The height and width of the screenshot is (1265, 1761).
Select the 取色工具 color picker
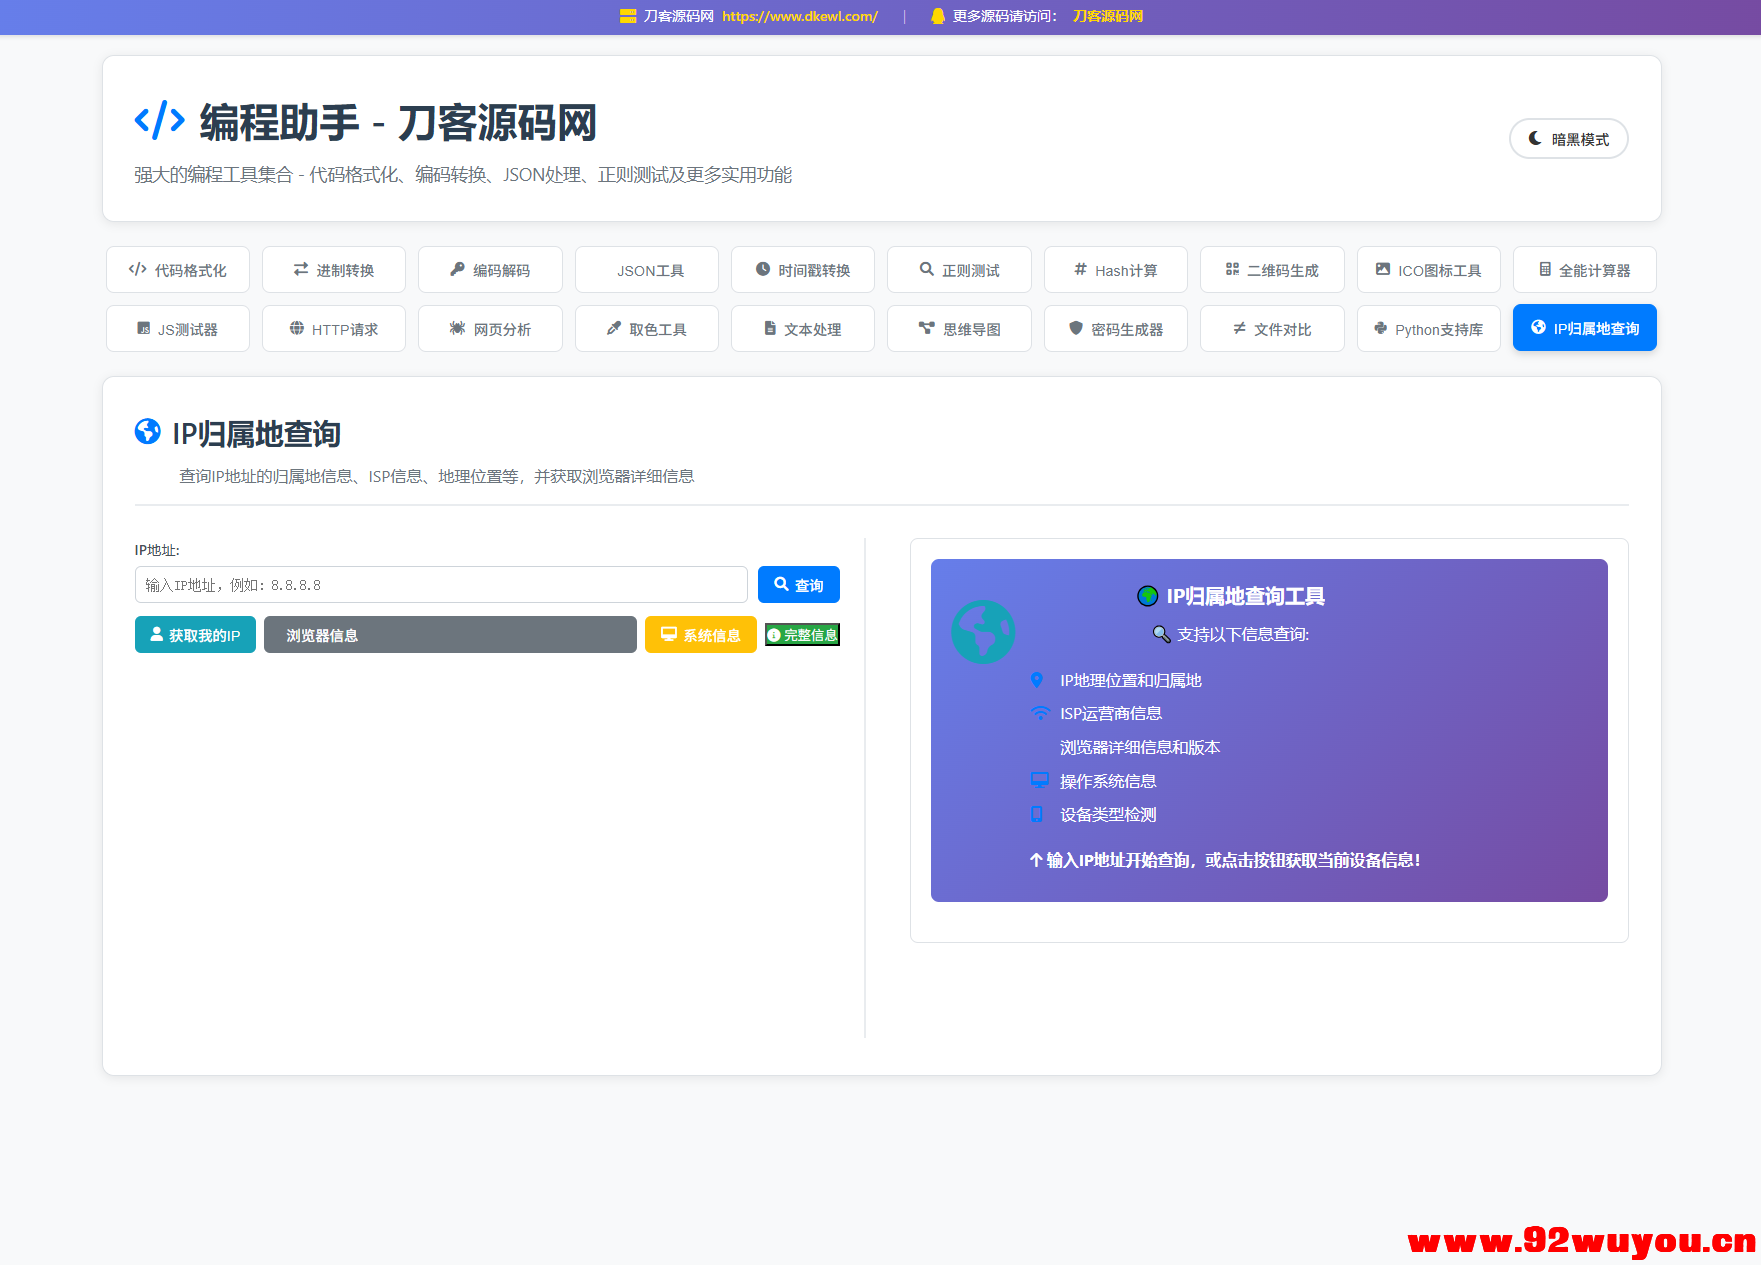(646, 328)
